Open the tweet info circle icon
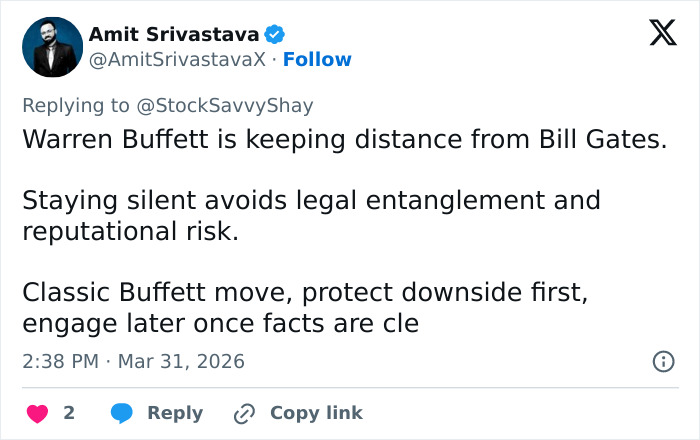 [663, 362]
